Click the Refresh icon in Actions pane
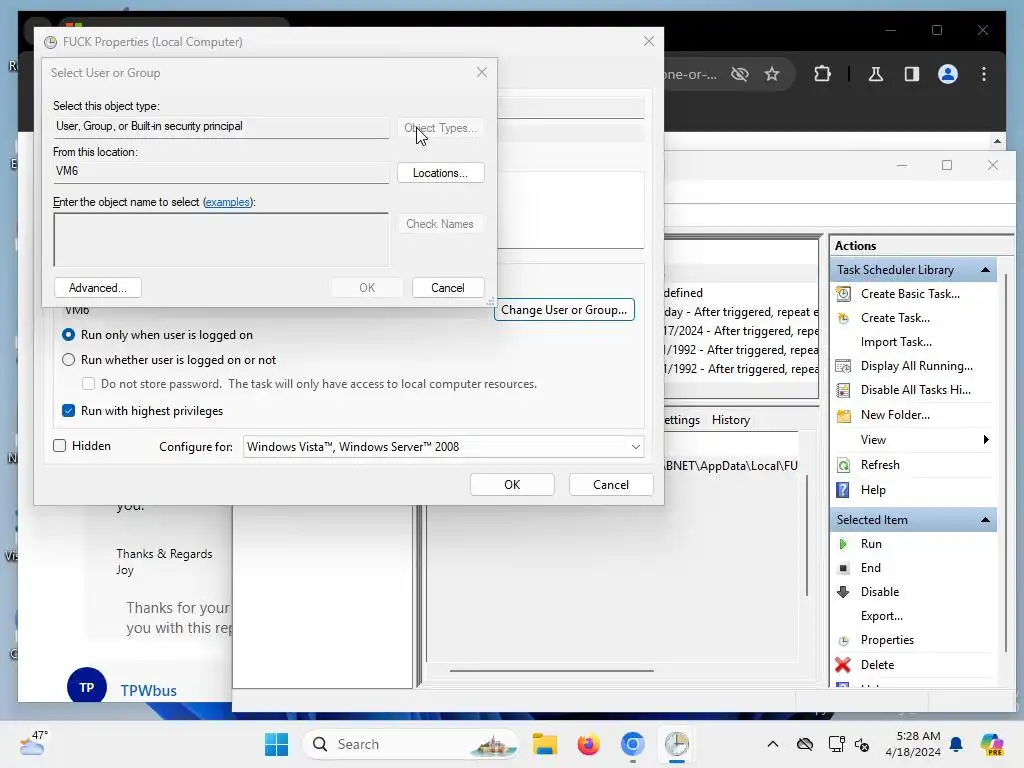Image resolution: width=1024 pixels, height=768 pixels. coord(843,465)
